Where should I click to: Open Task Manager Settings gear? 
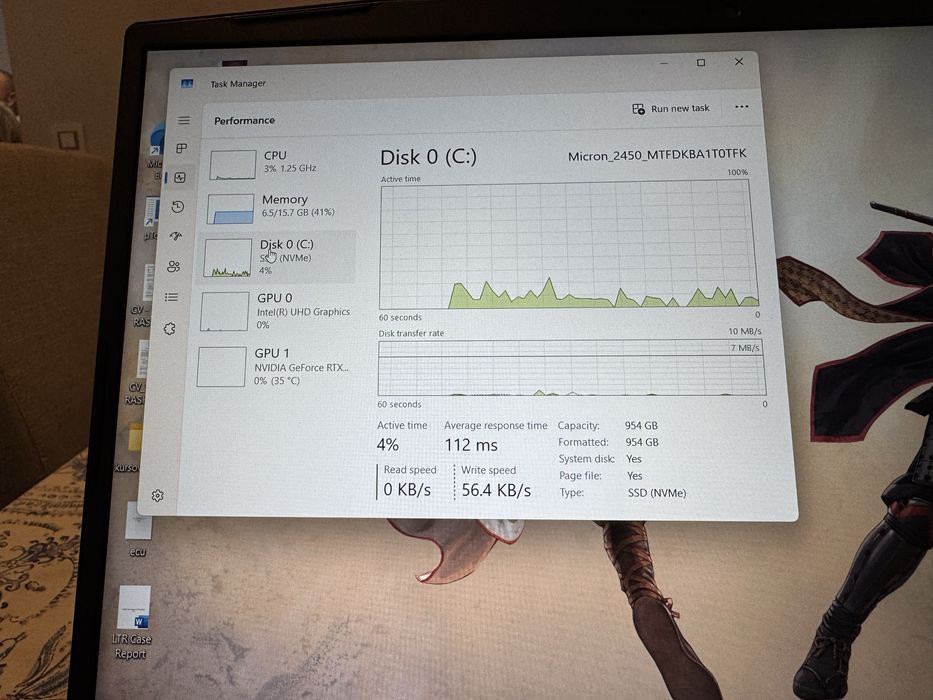coord(157,495)
